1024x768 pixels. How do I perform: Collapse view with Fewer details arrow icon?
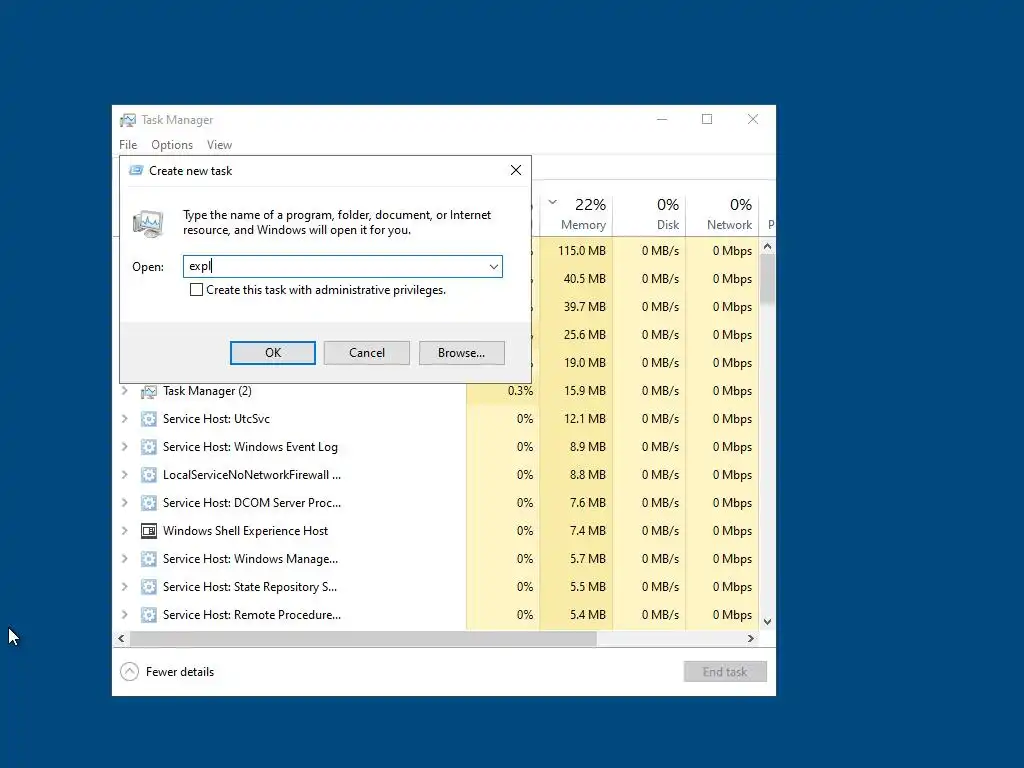pos(129,671)
